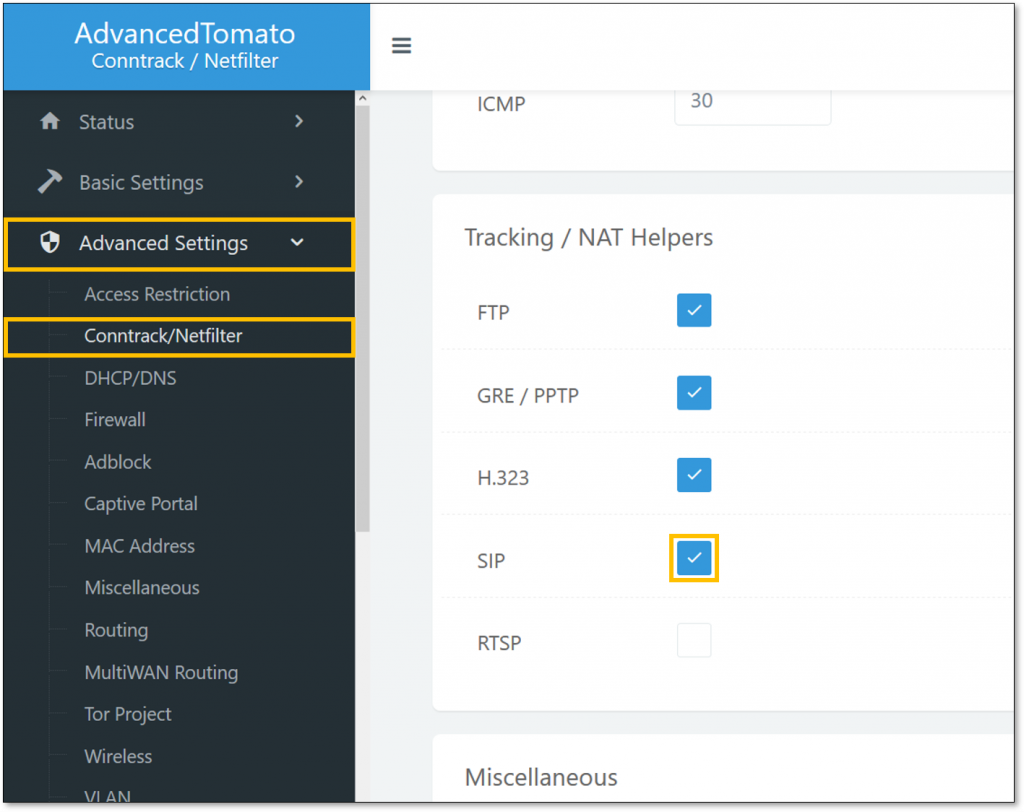The image size is (1024, 812).
Task: Toggle the SIP helper checkbox
Action: [x=694, y=558]
